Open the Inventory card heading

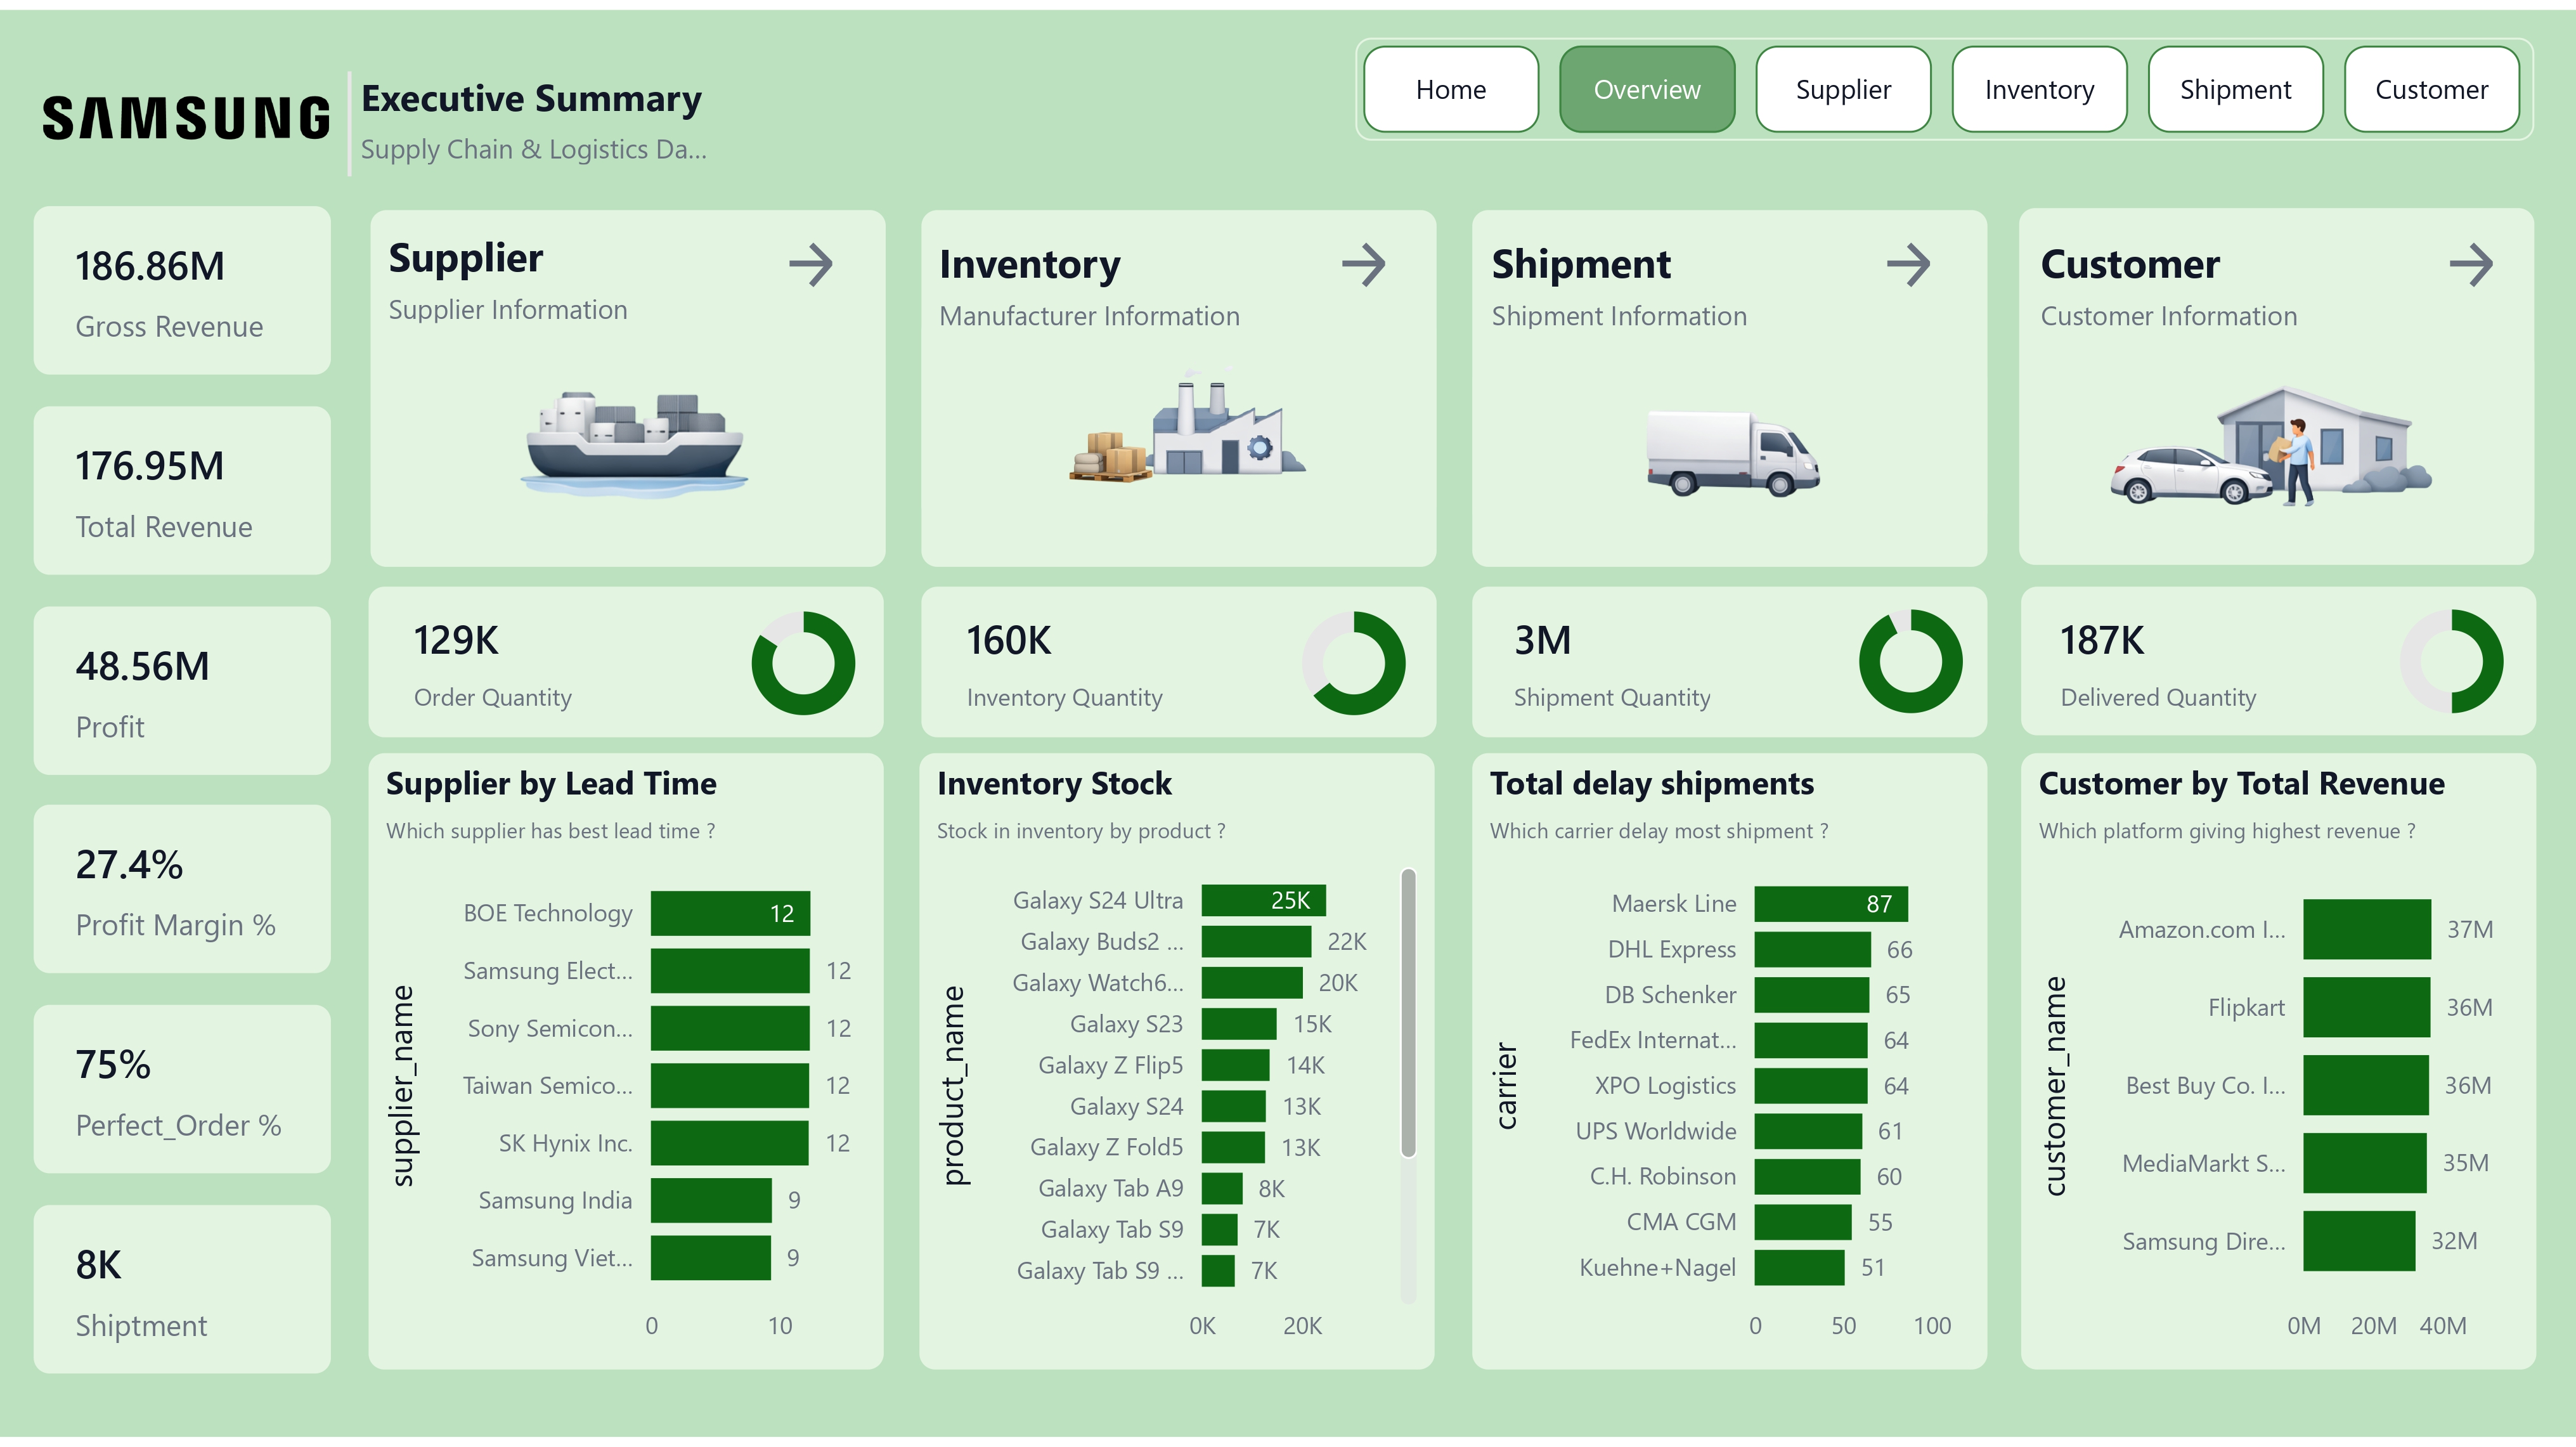pos(1030,264)
